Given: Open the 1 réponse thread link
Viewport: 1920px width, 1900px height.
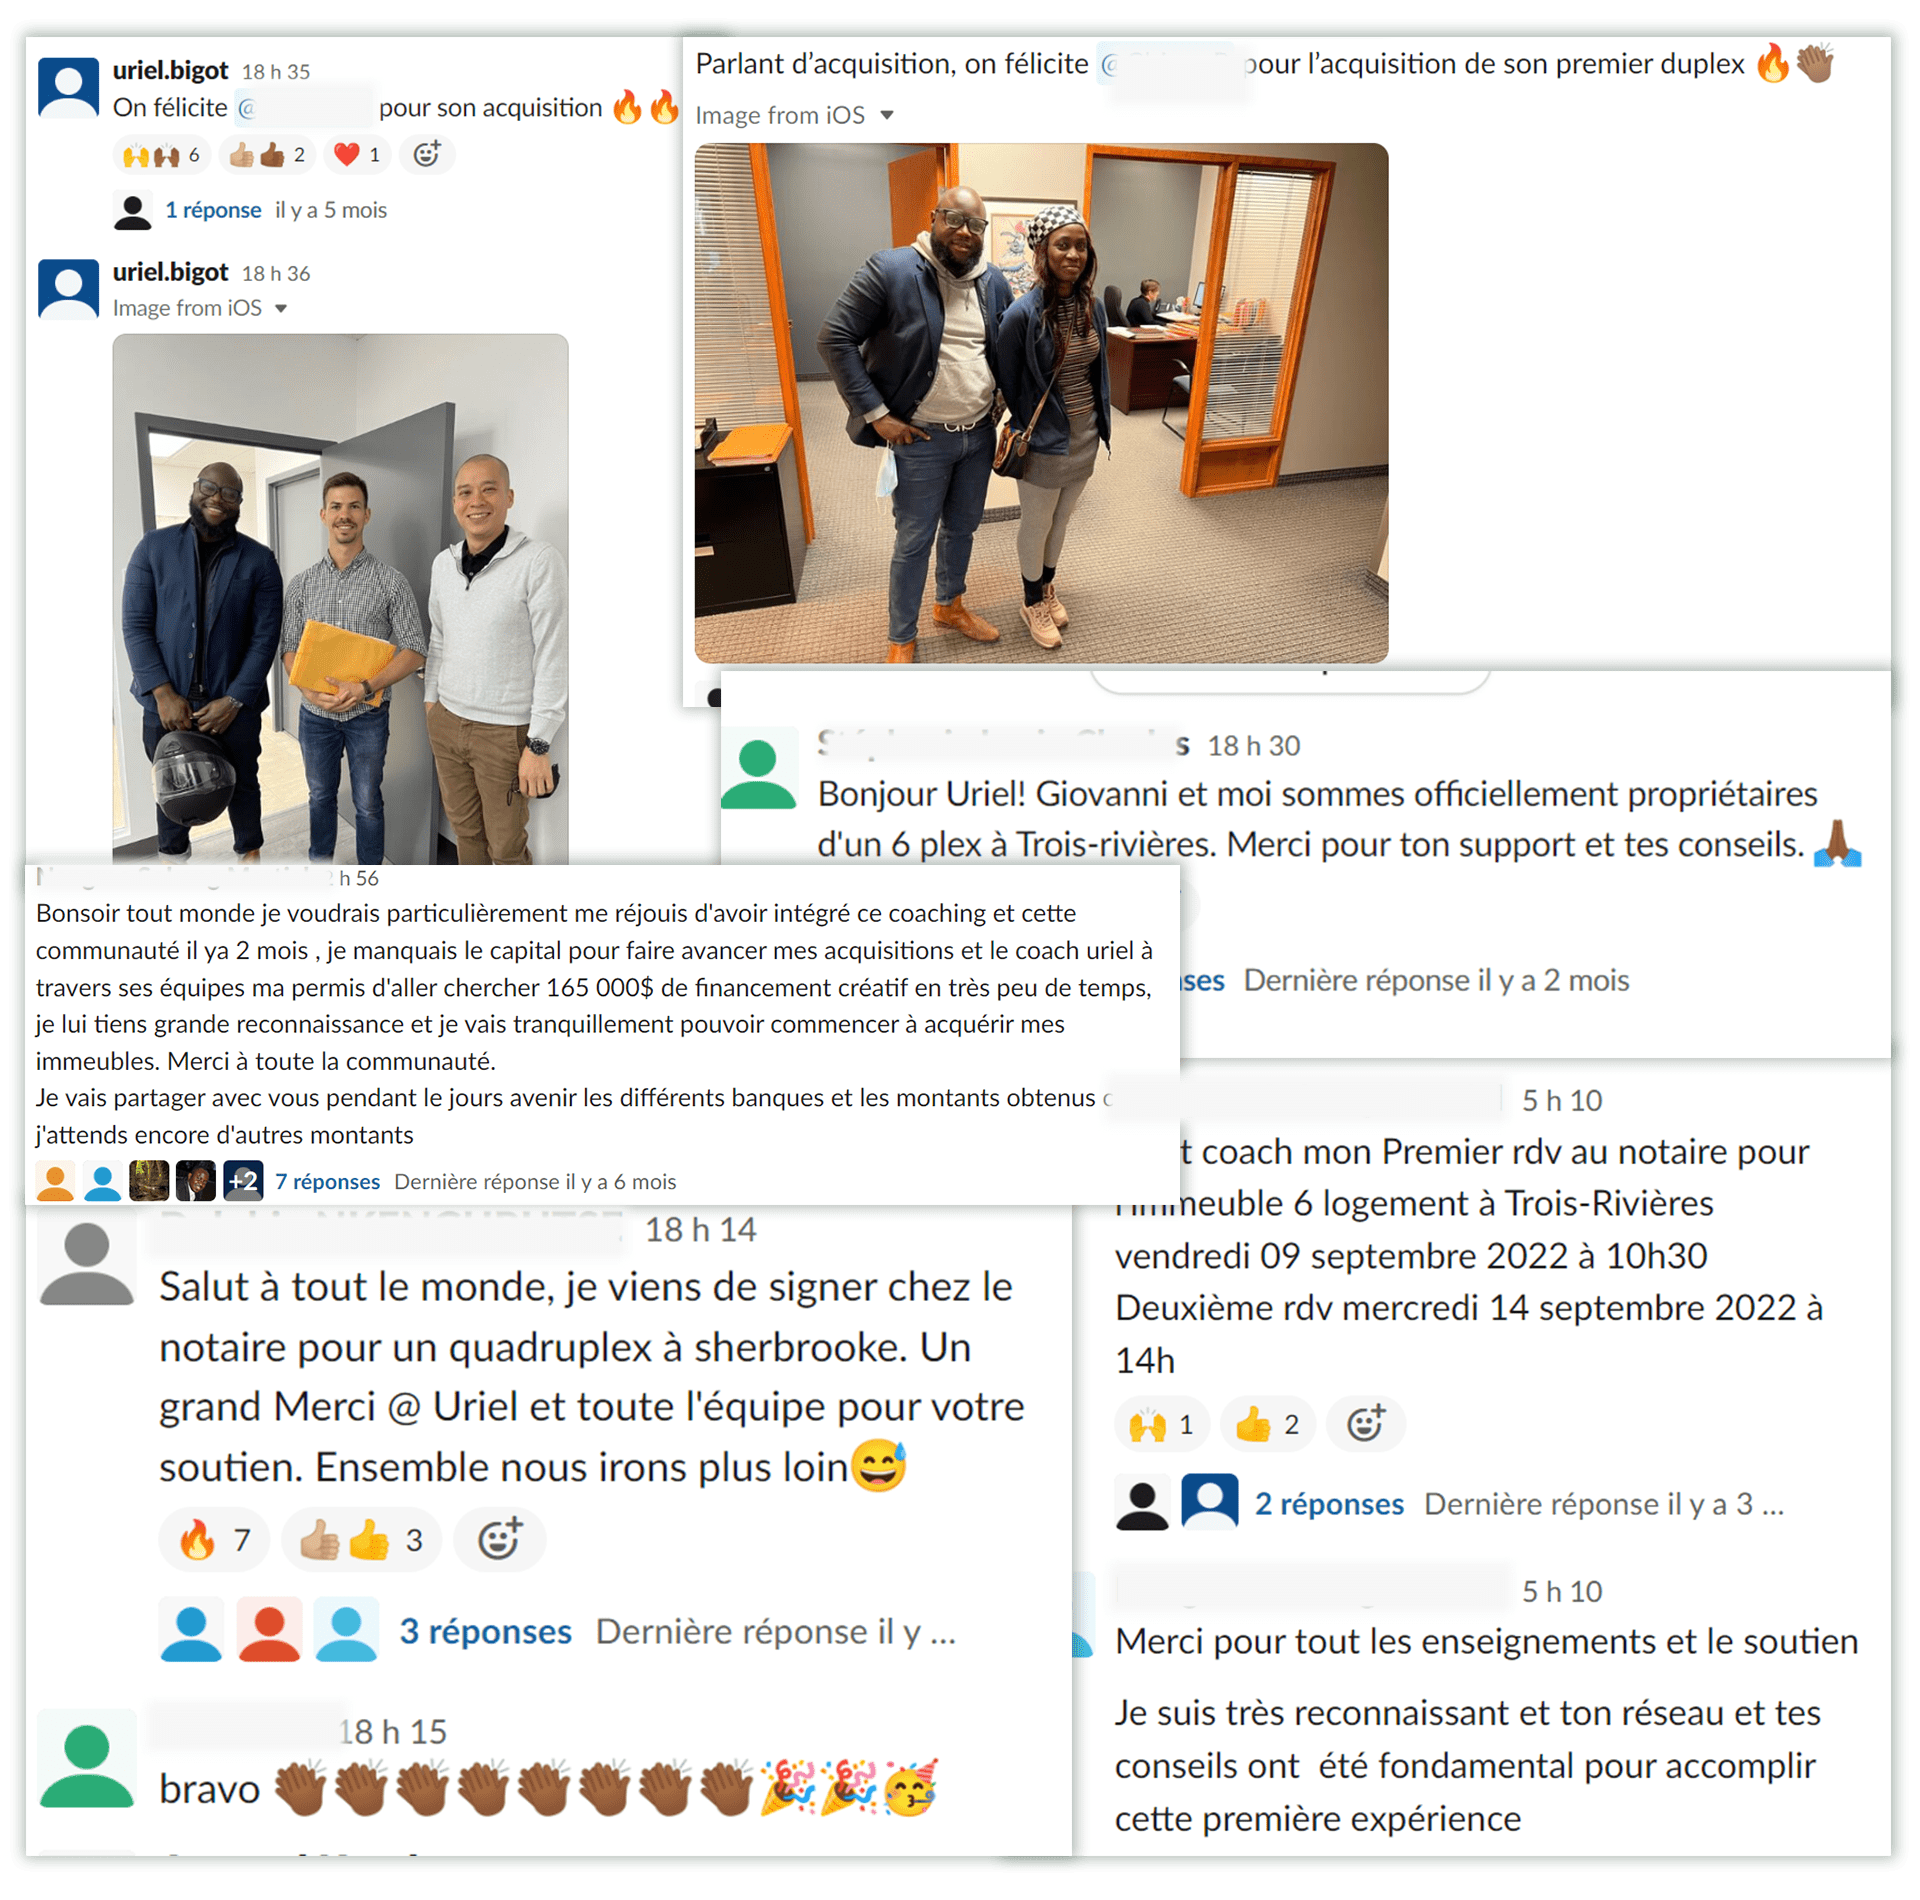Looking at the screenshot, I should [213, 210].
